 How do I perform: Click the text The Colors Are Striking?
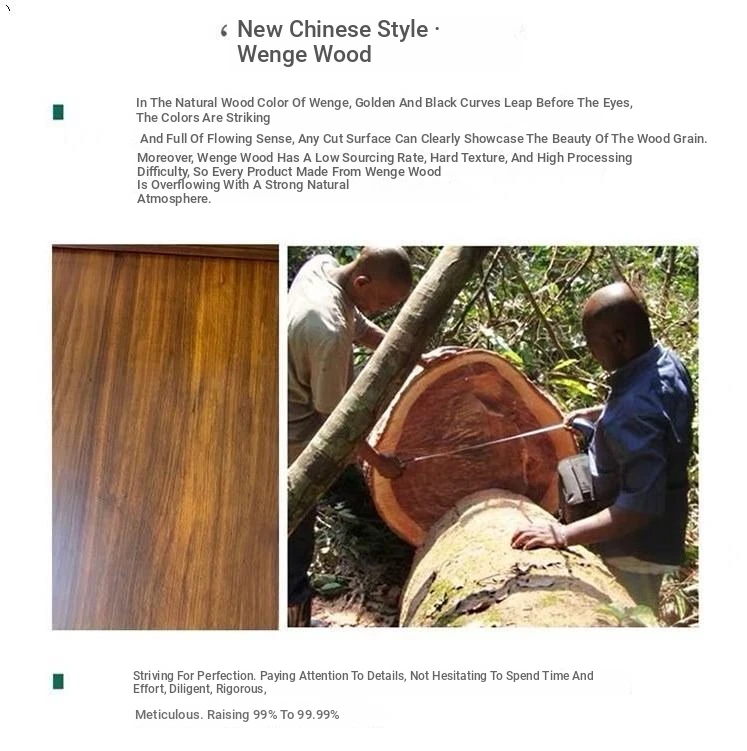(203, 117)
